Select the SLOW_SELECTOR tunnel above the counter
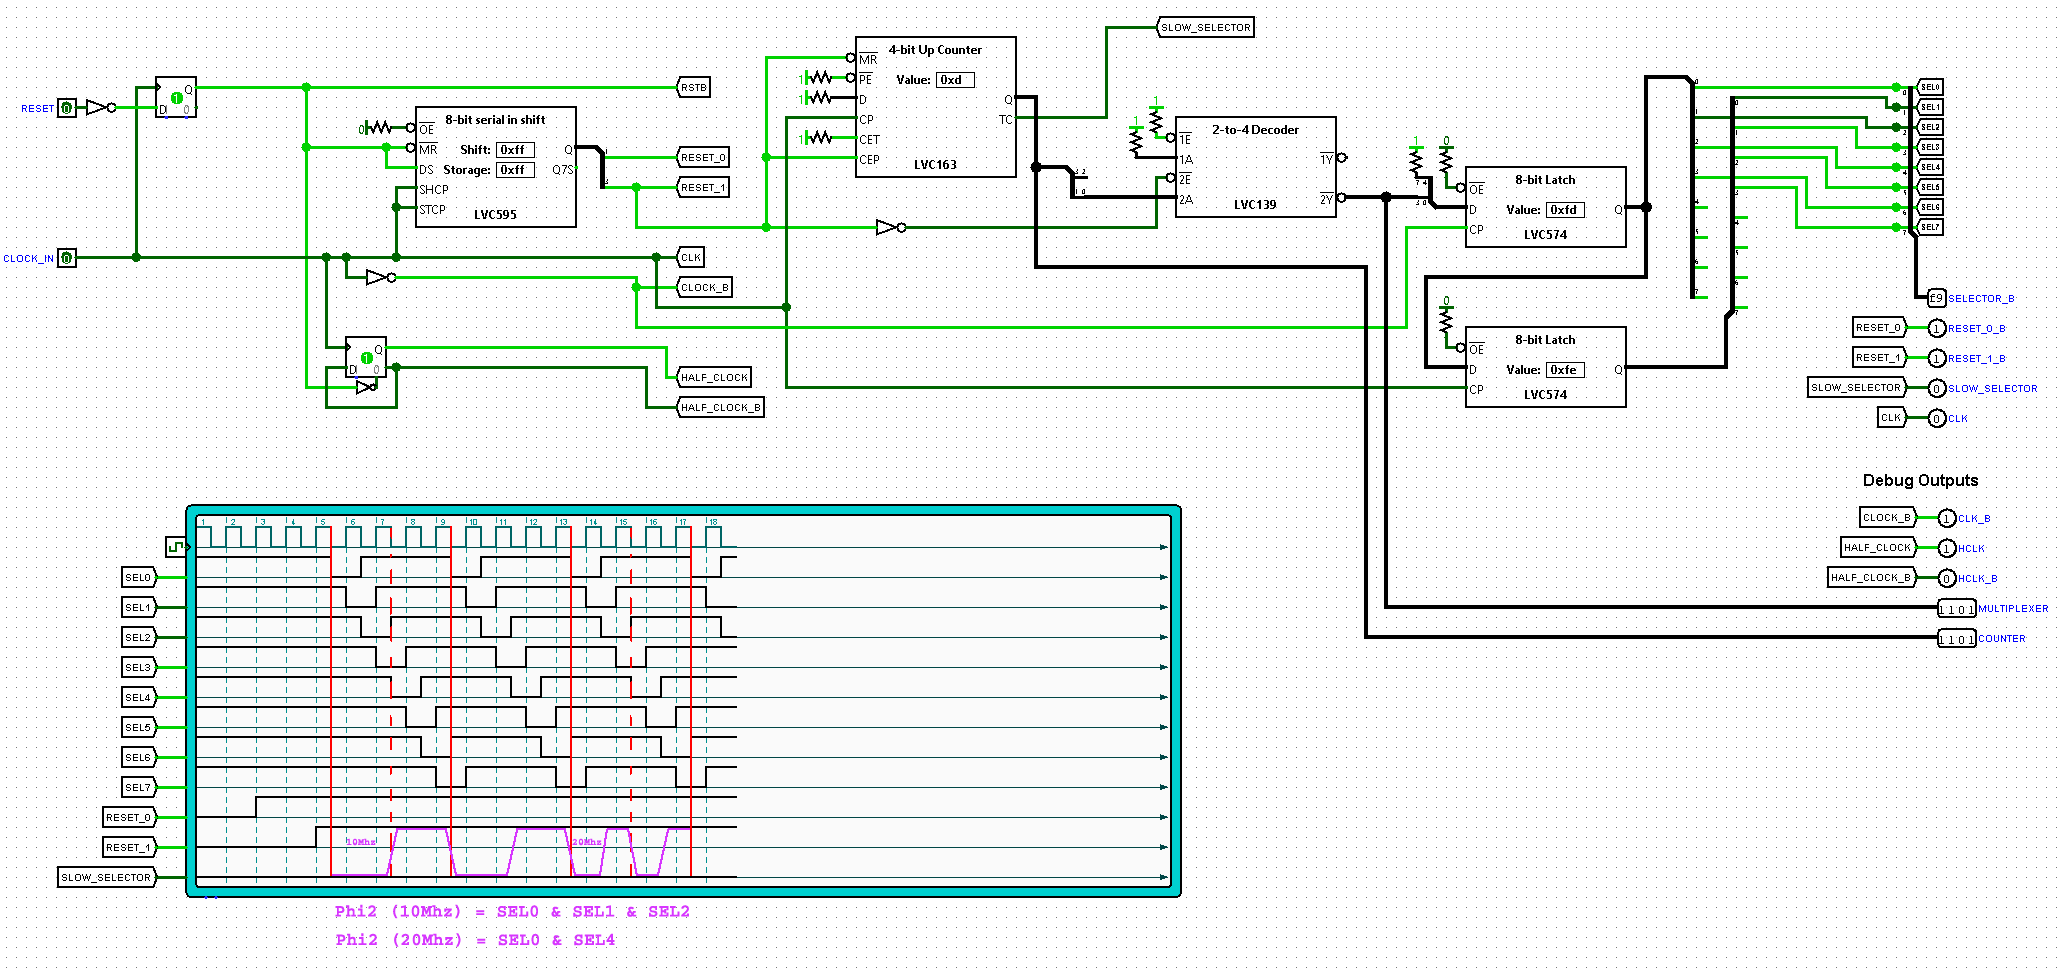Viewport: 2065px width, 973px height. click(x=1205, y=27)
